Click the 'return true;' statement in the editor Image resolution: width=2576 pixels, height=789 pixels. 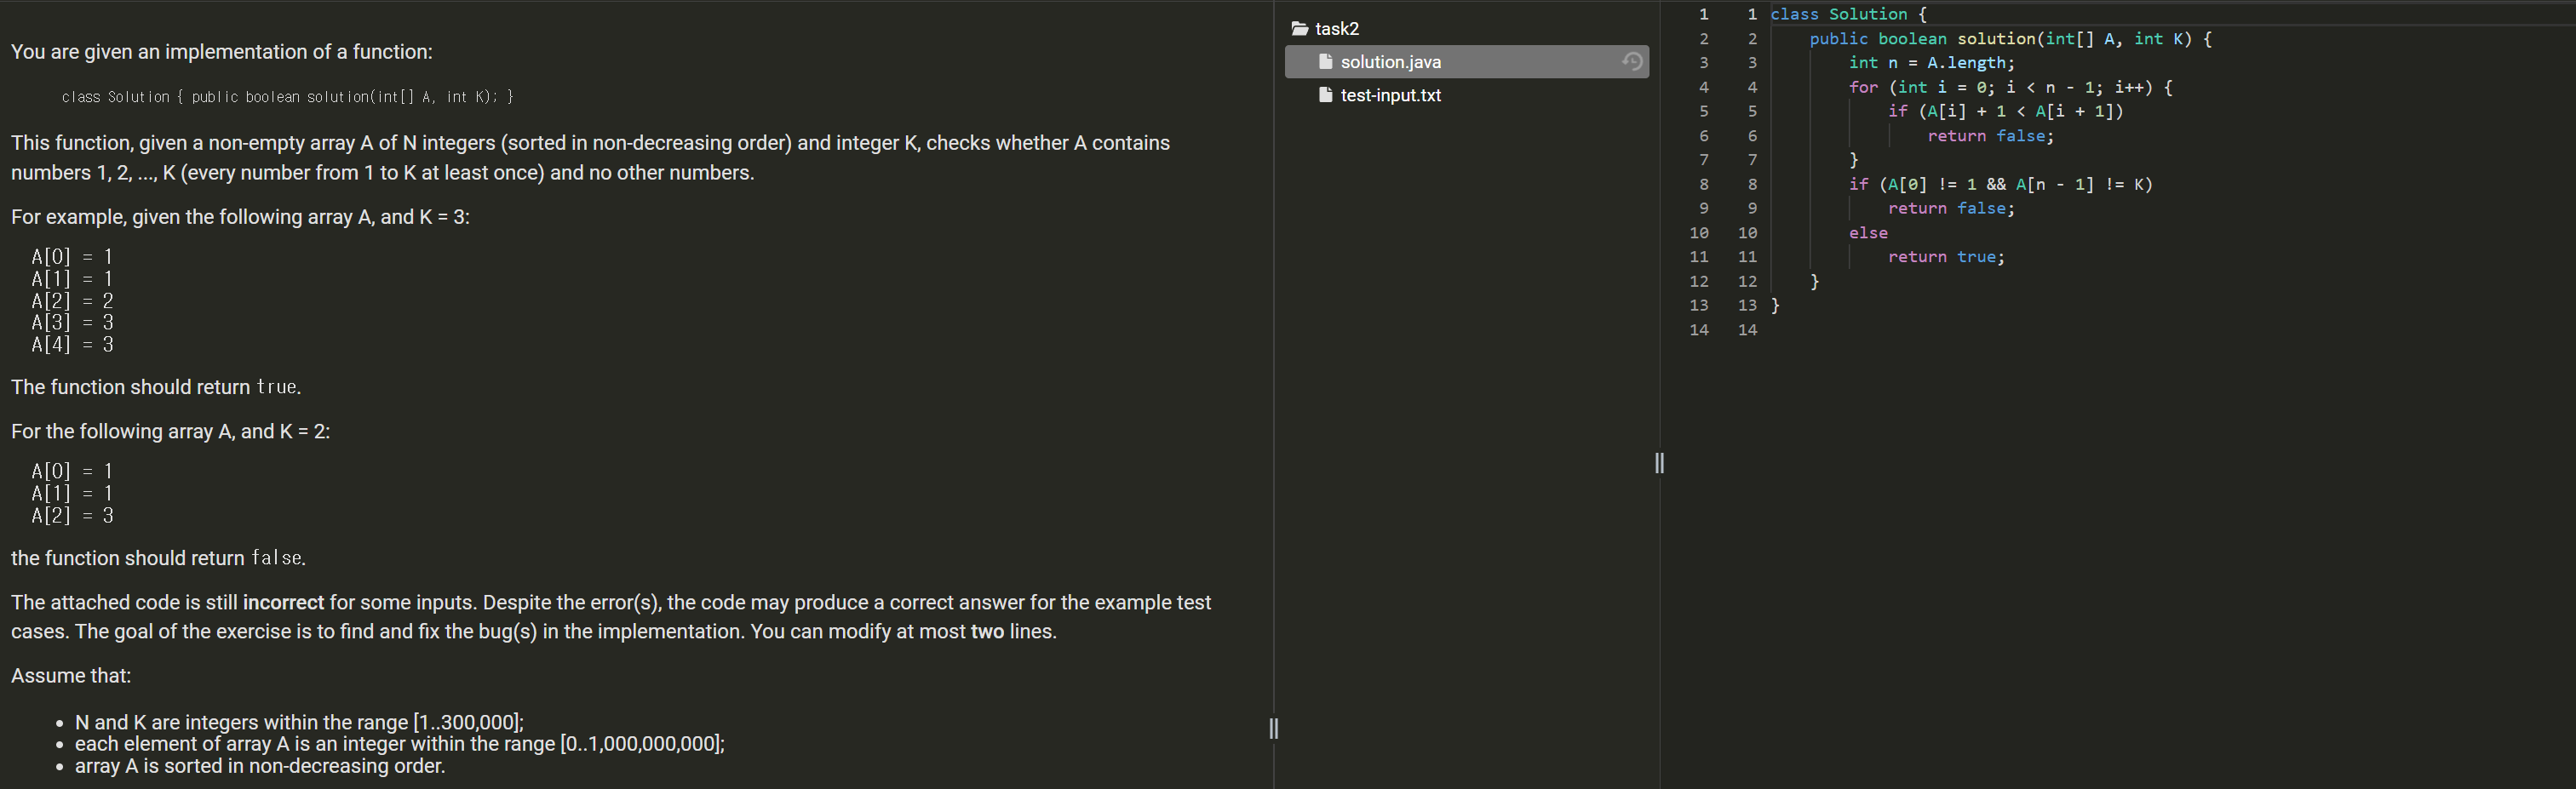pos(1947,256)
